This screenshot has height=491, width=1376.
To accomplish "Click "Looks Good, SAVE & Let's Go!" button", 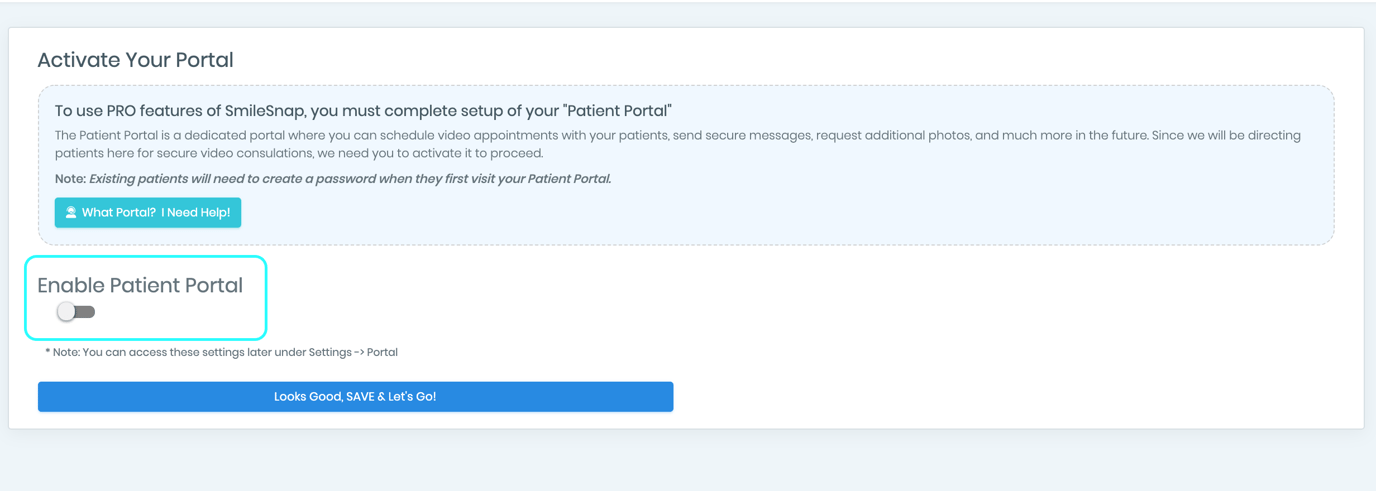I will coord(355,397).
